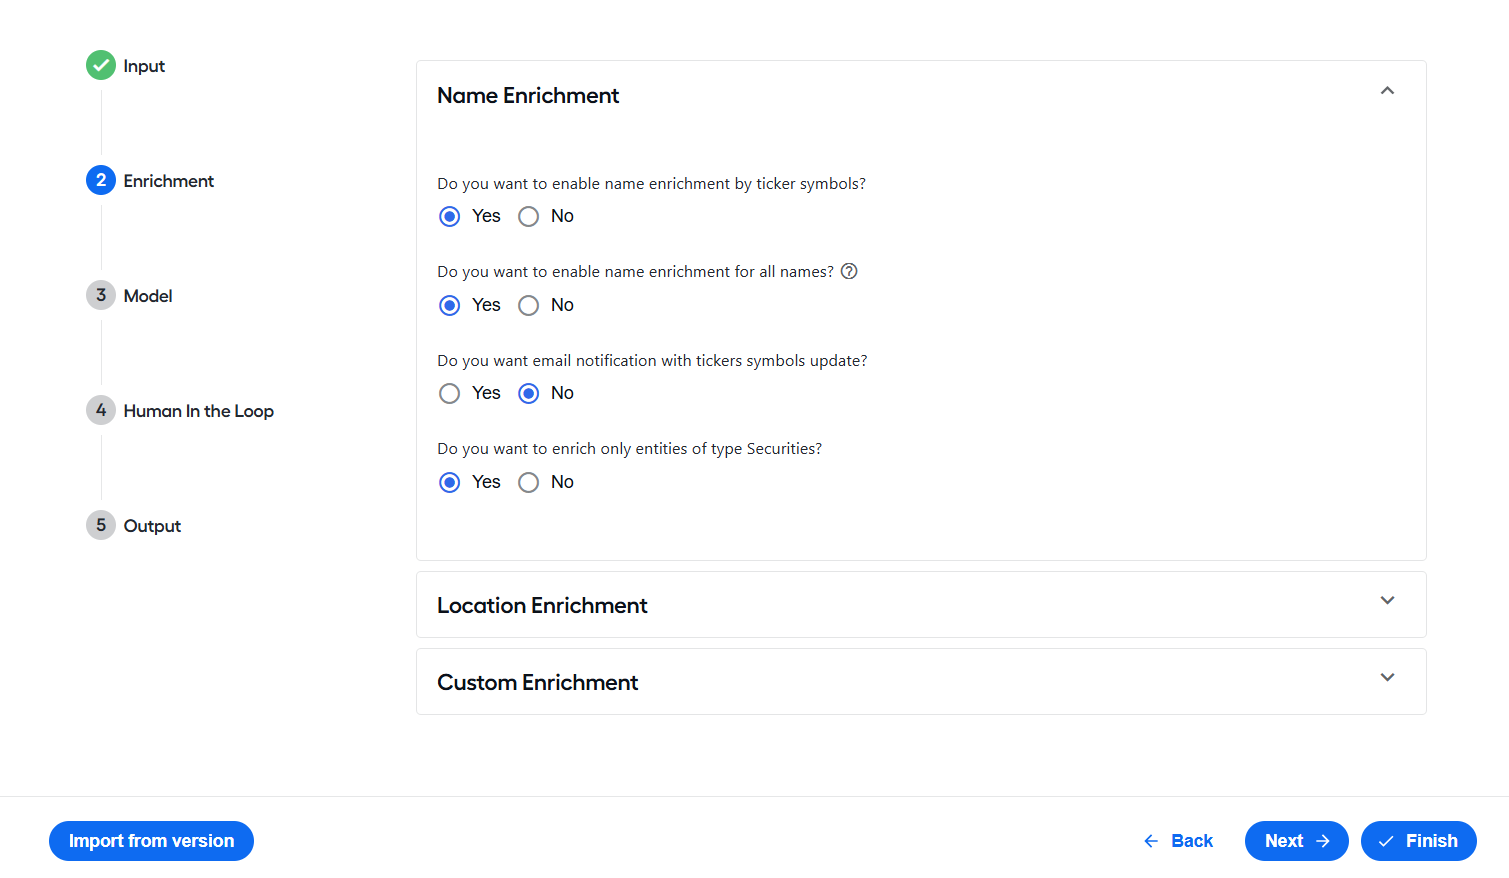Click the question about entities of type Securities
The image size is (1509, 878).
pos(629,449)
